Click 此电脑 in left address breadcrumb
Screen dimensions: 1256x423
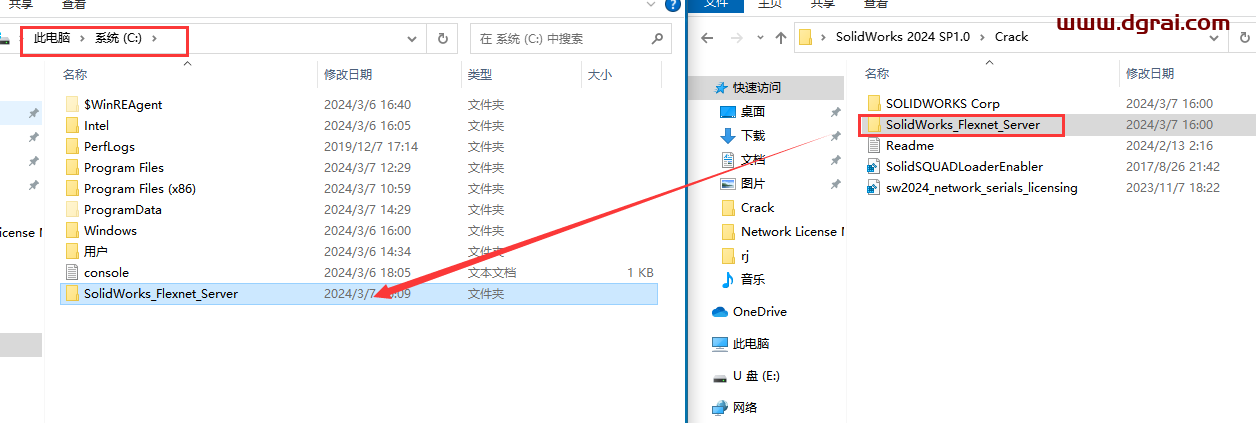[52, 38]
